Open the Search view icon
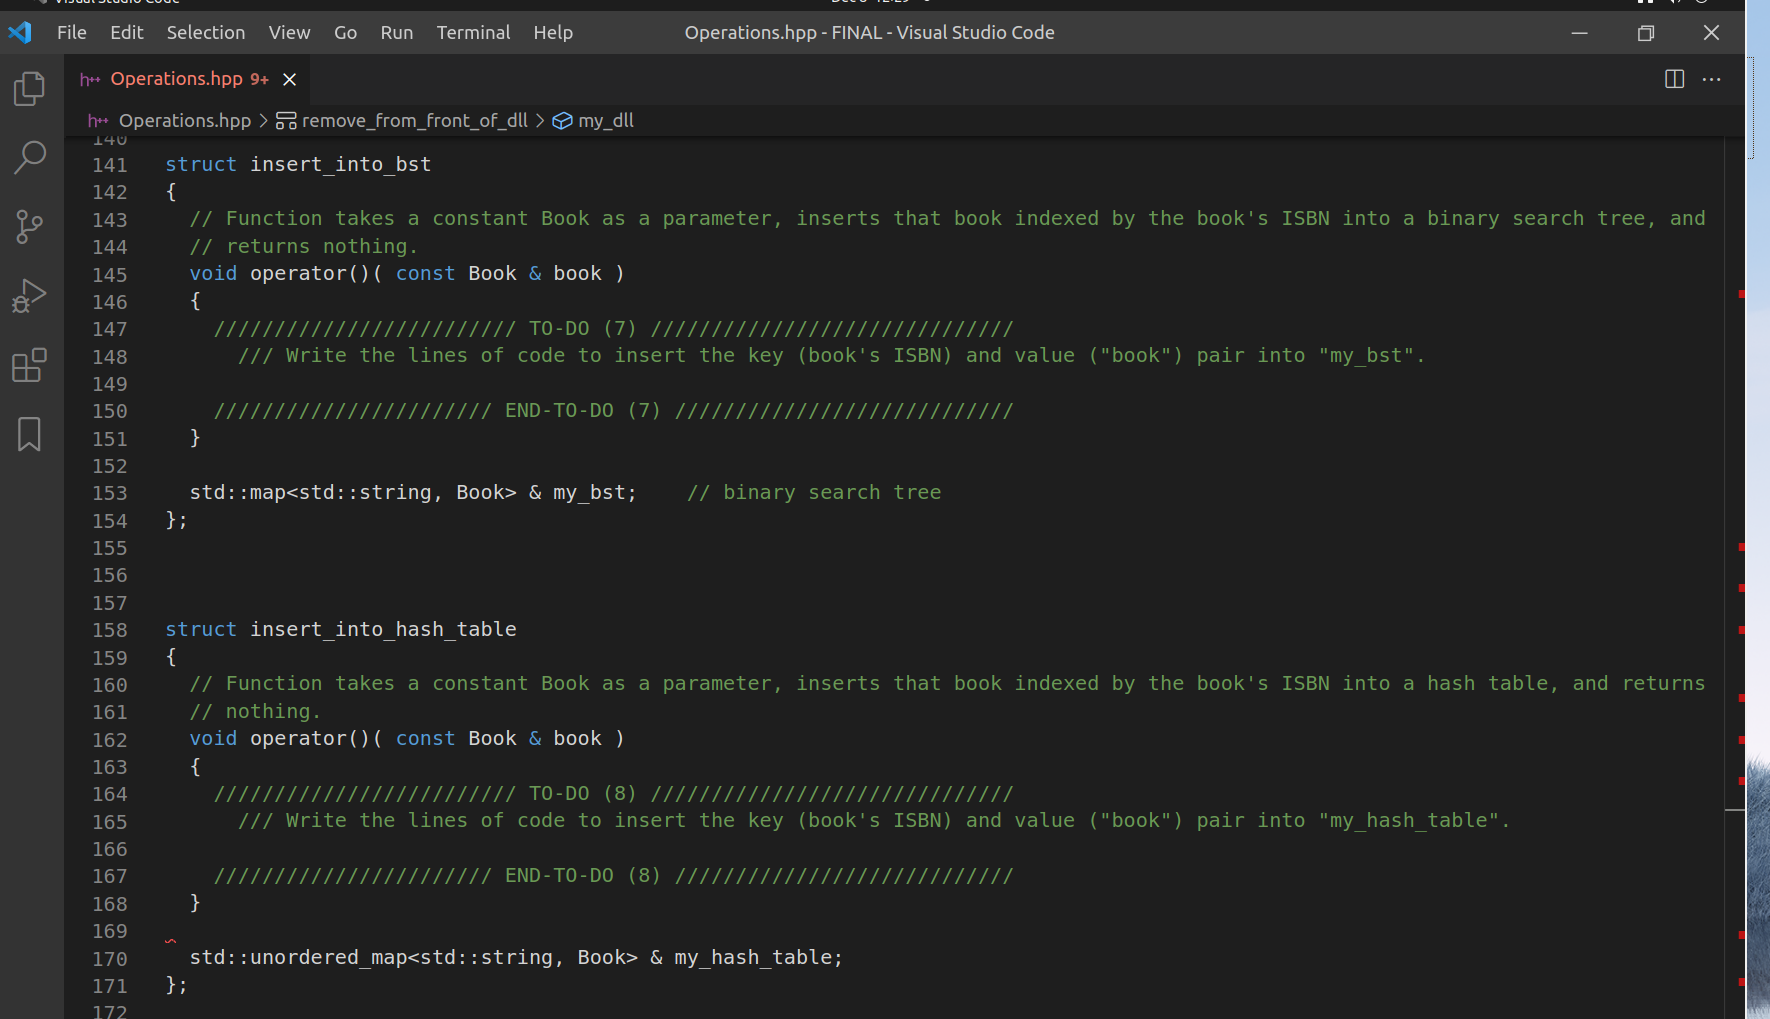 pyautogui.click(x=30, y=157)
